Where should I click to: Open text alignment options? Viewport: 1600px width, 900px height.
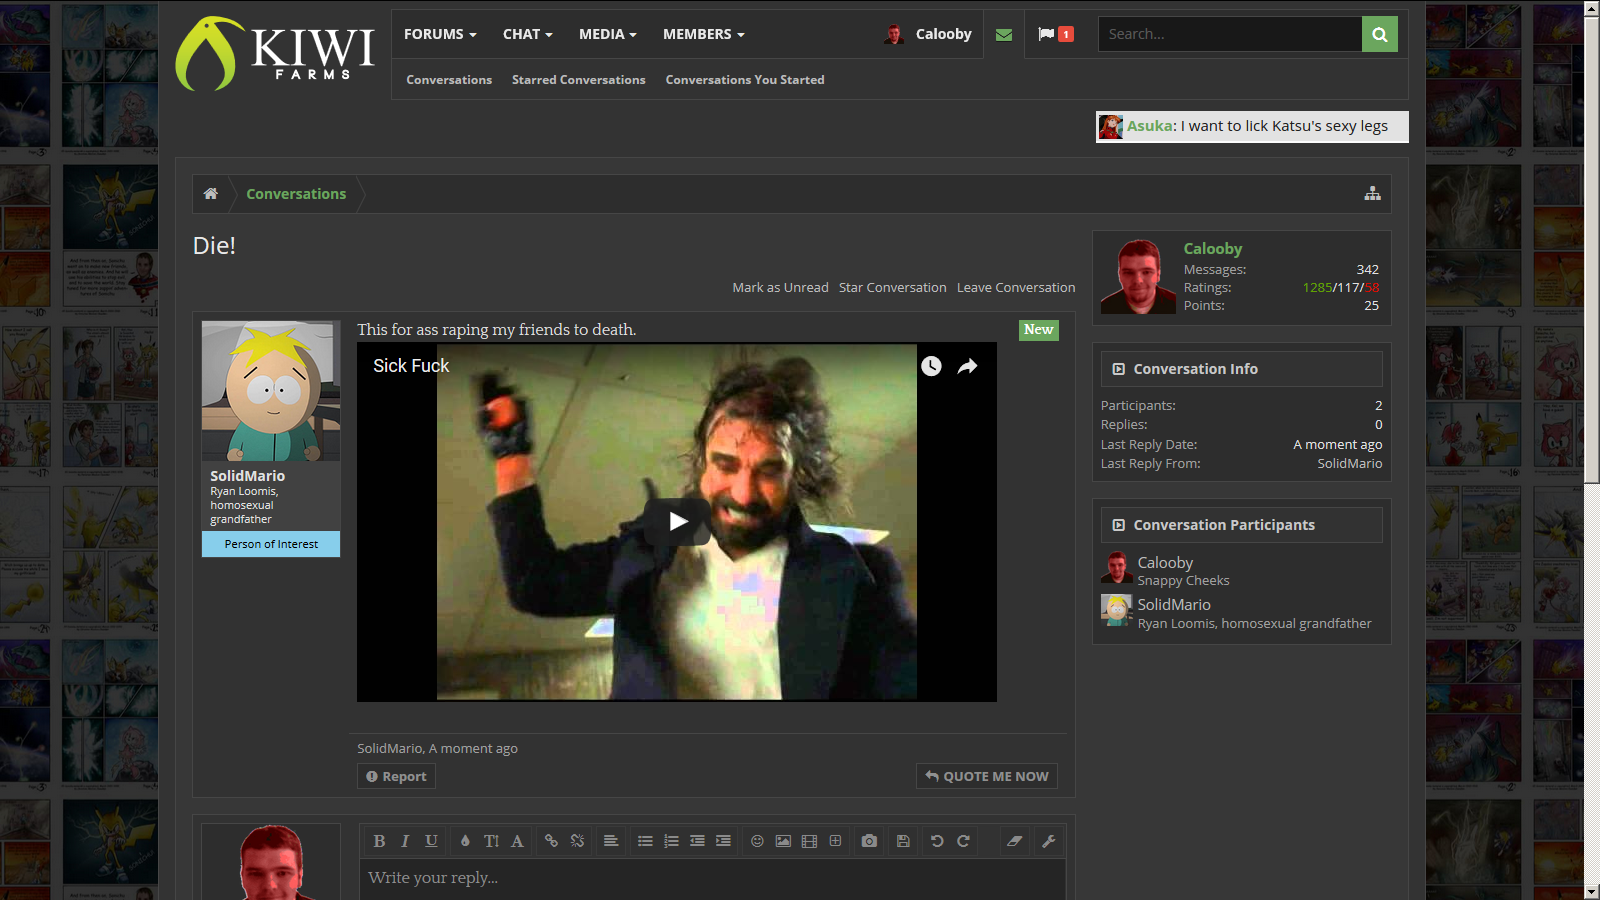[x=611, y=841]
